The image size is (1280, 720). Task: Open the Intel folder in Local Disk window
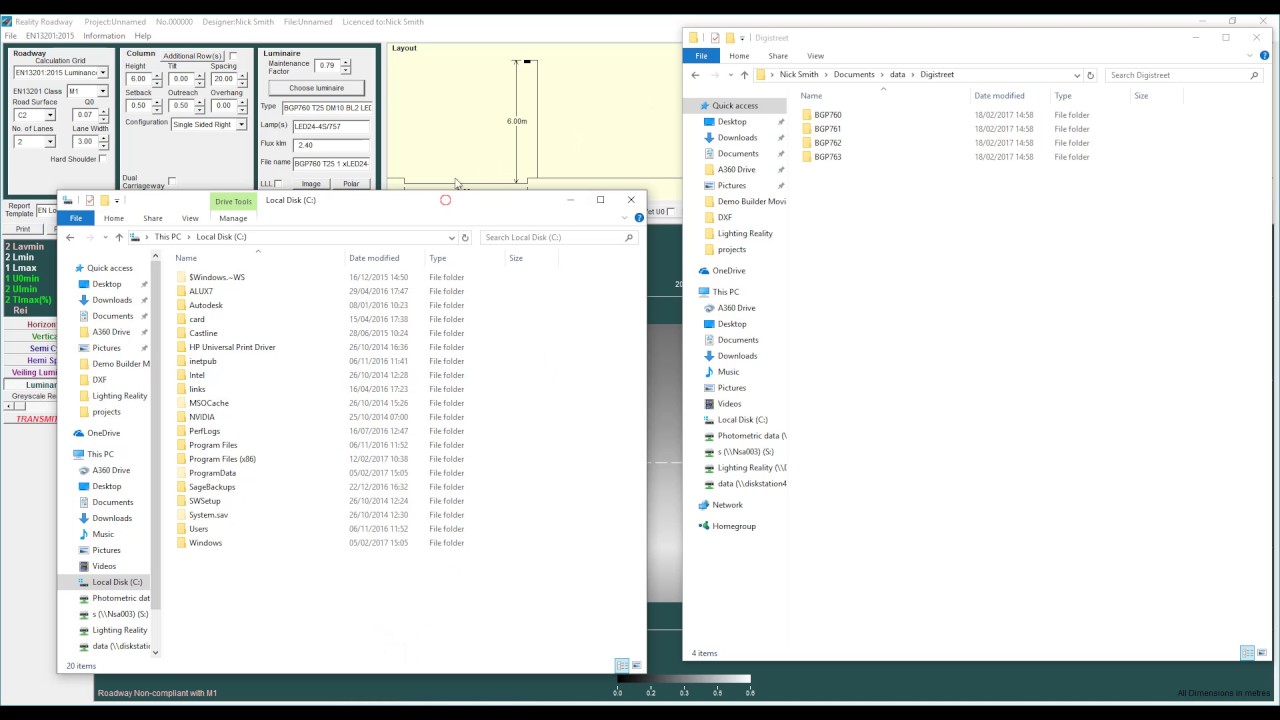tap(197, 375)
